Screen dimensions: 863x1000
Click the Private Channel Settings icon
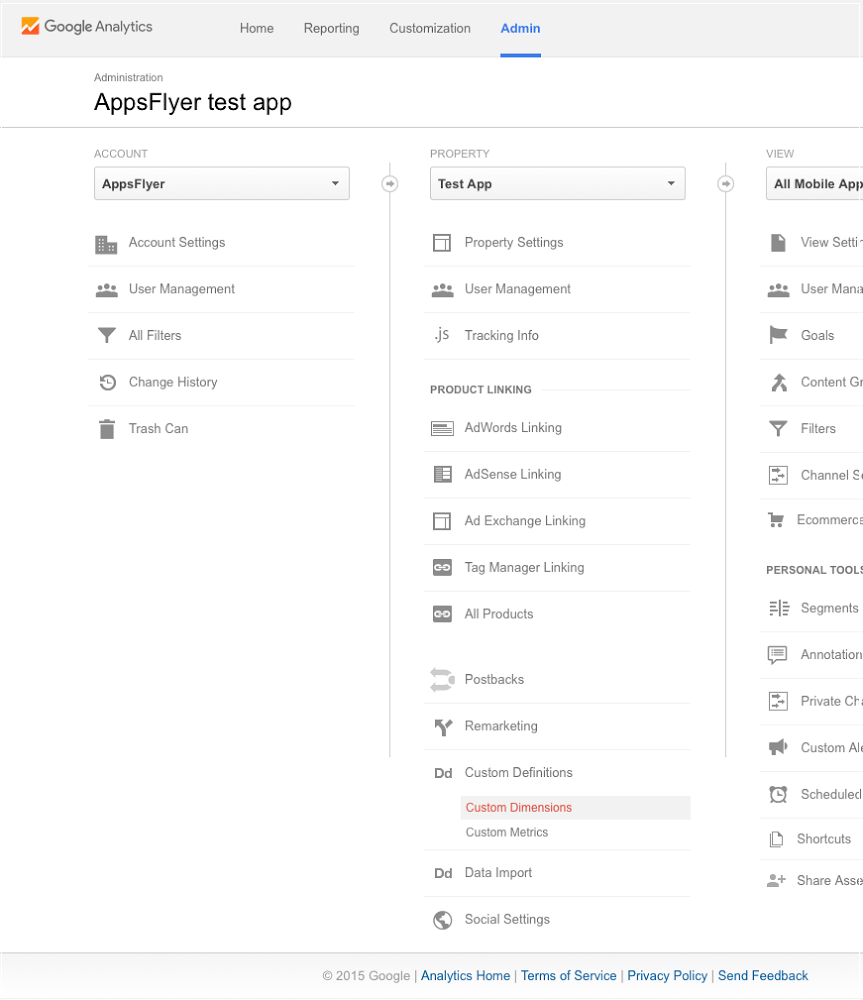[778, 701]
